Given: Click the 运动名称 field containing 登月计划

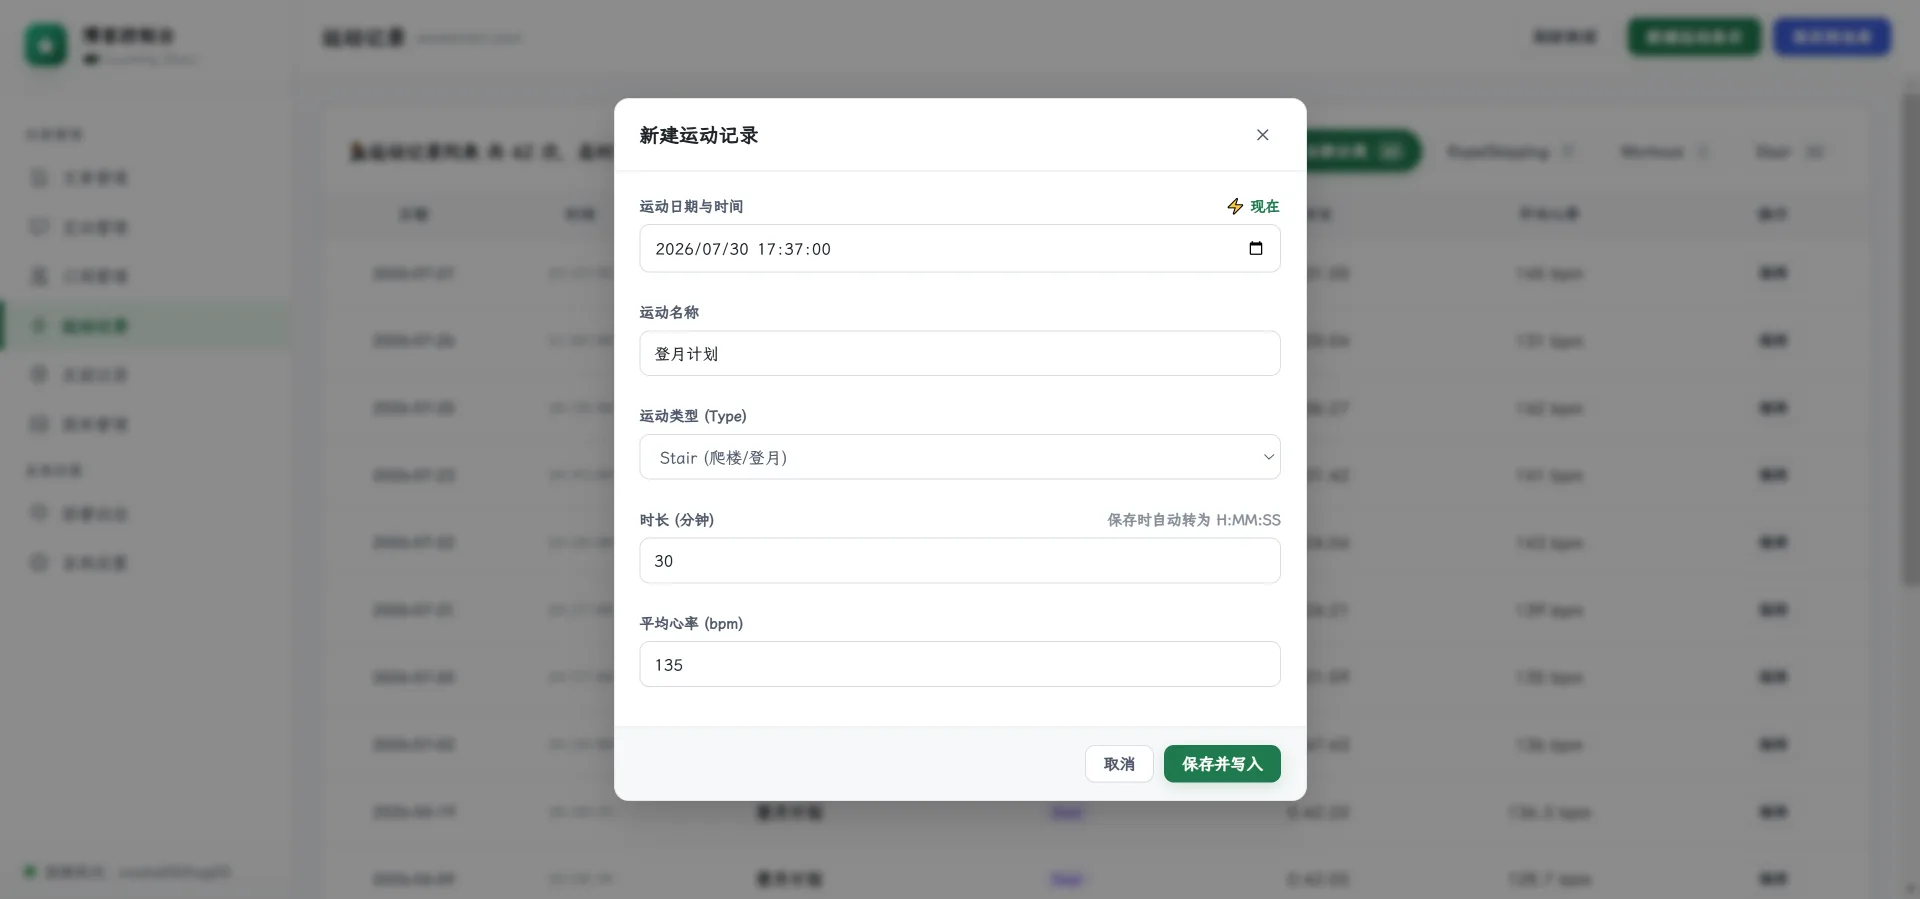Looking at the screenshot, I should [960, 354].
